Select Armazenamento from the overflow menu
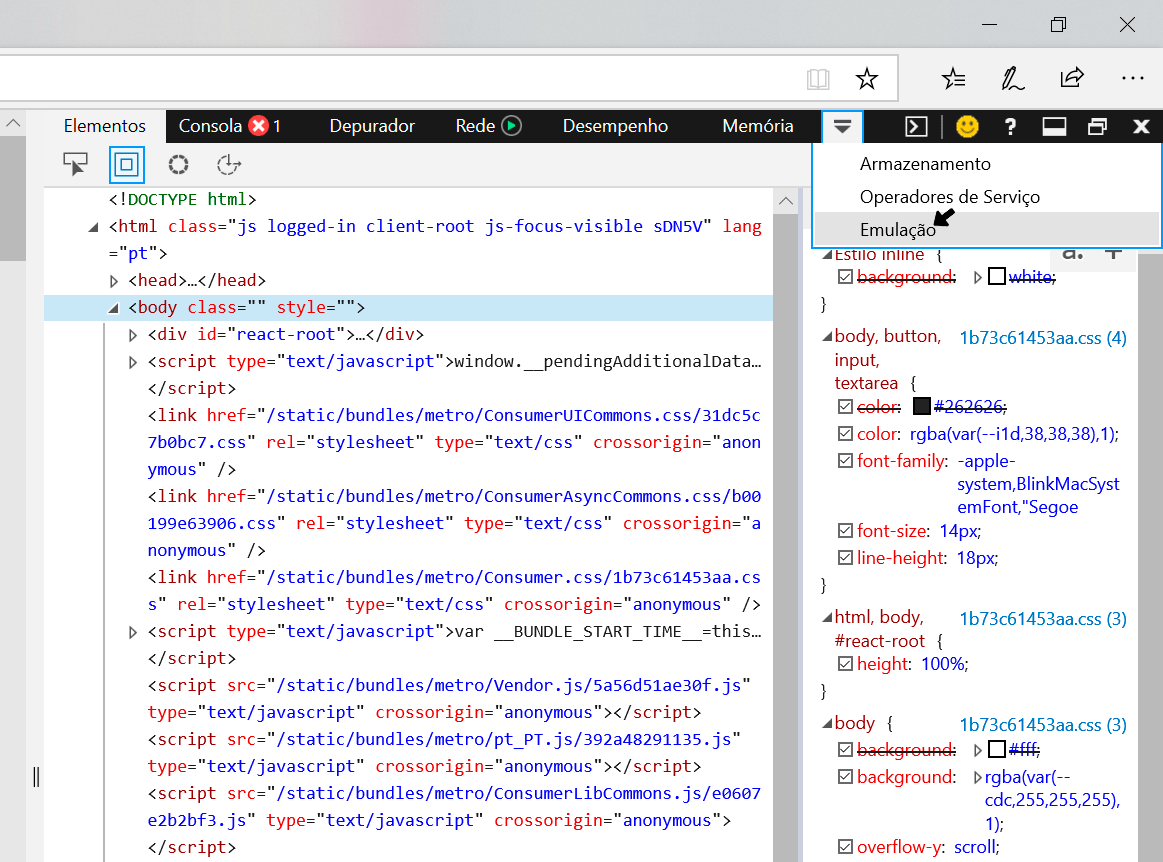Viewport: 1163px width, 862px height. point(986,164)
